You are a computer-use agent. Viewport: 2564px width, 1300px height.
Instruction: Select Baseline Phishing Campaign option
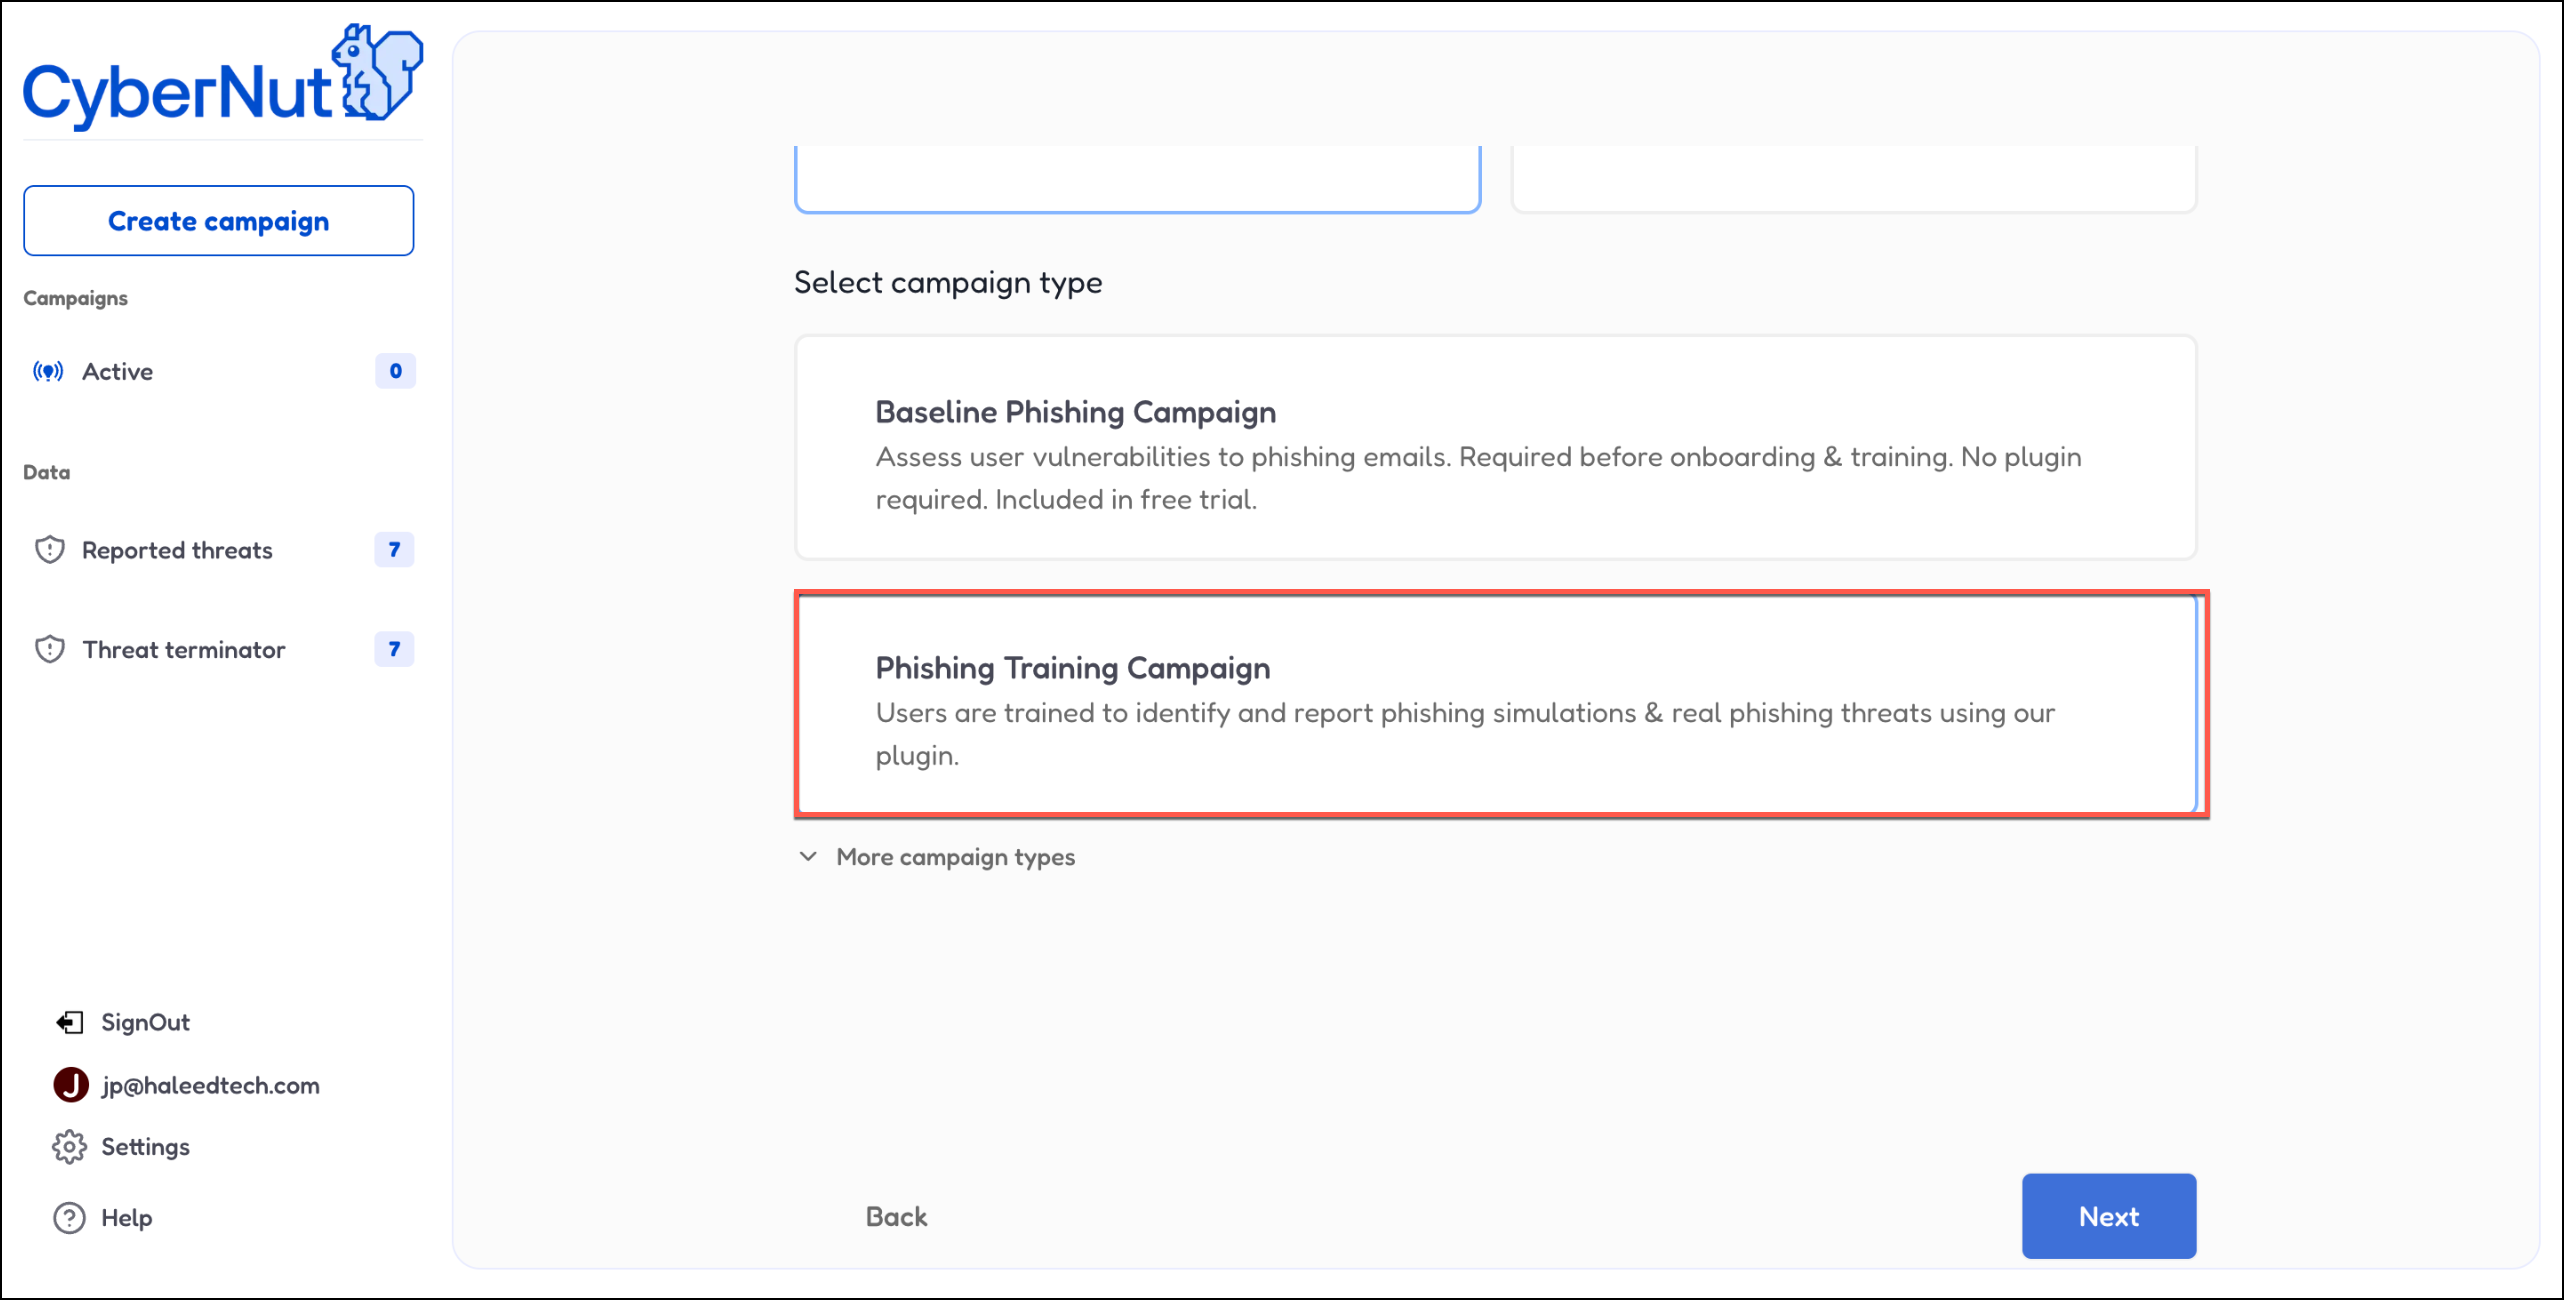[x=1495, y=448]
